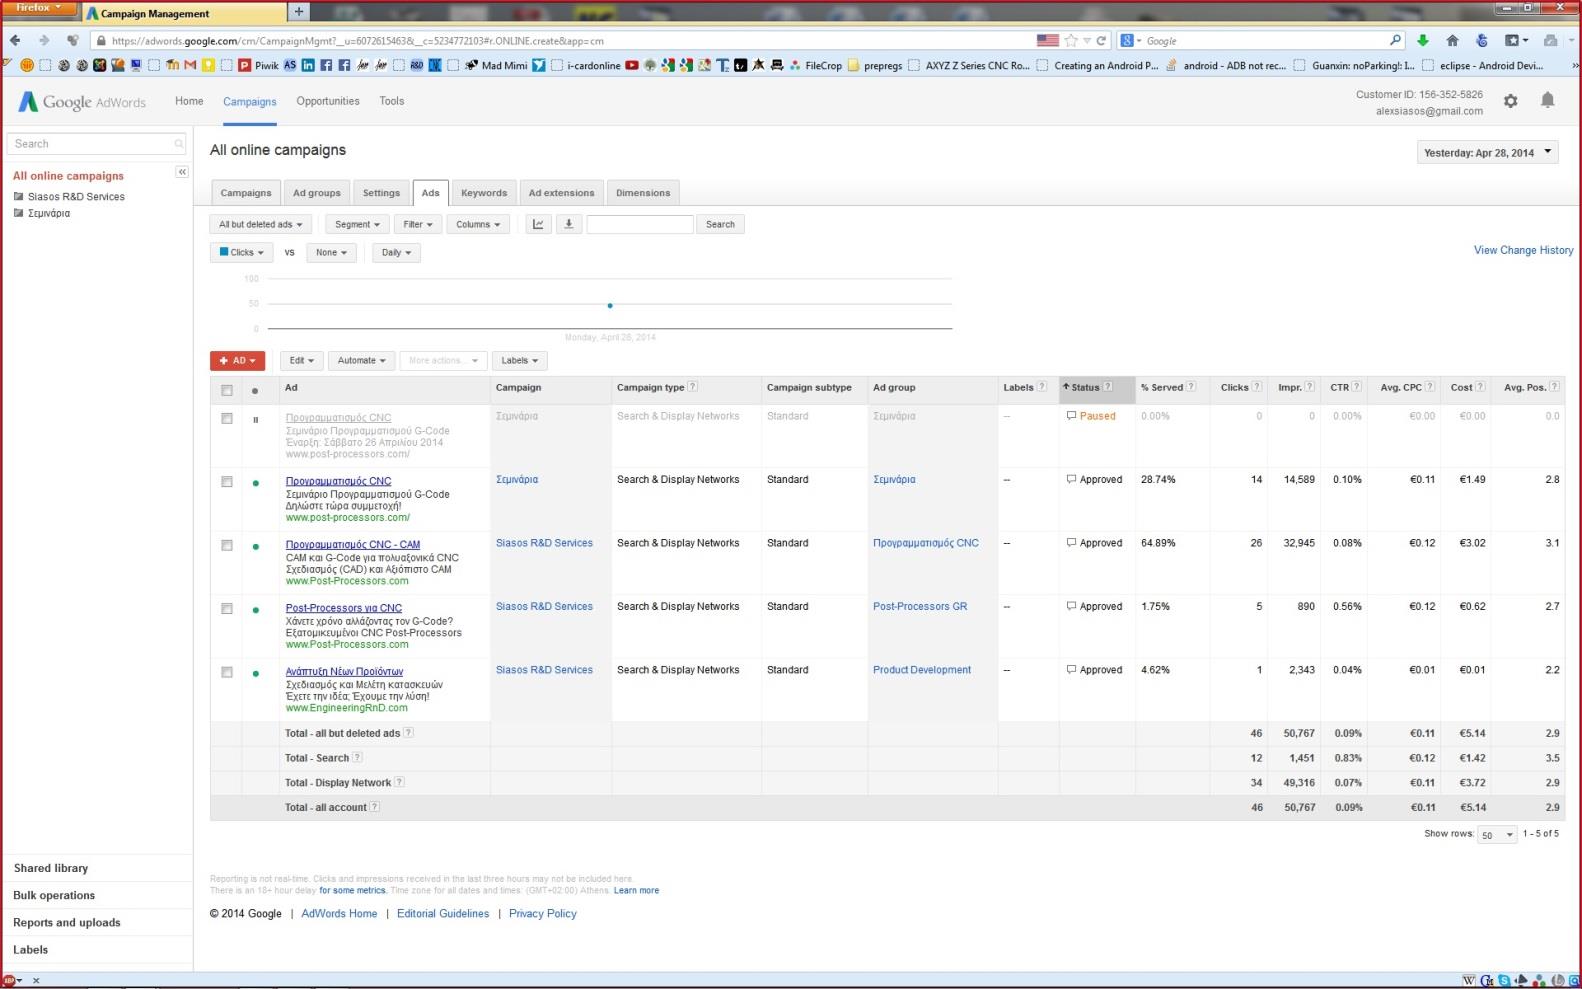
Task: Open account settings gear icon
Action: (1510, 101)
